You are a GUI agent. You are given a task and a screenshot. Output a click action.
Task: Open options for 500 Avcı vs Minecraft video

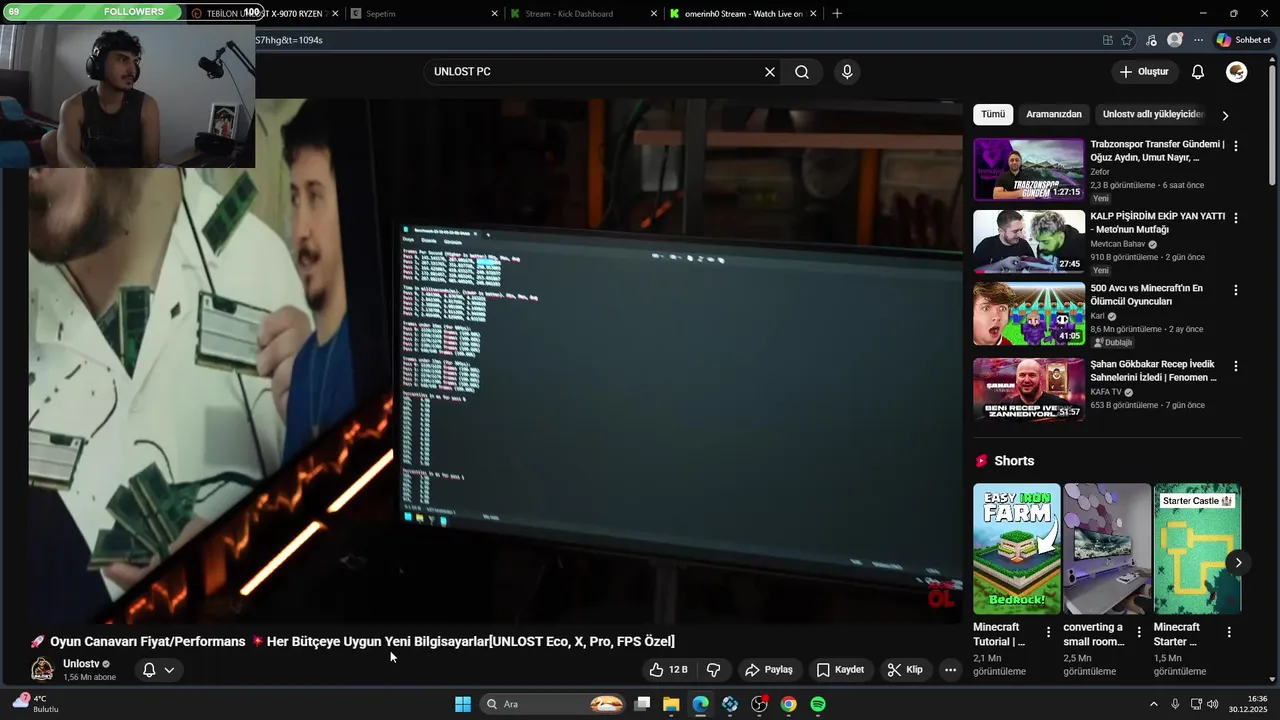point(1236,290)
